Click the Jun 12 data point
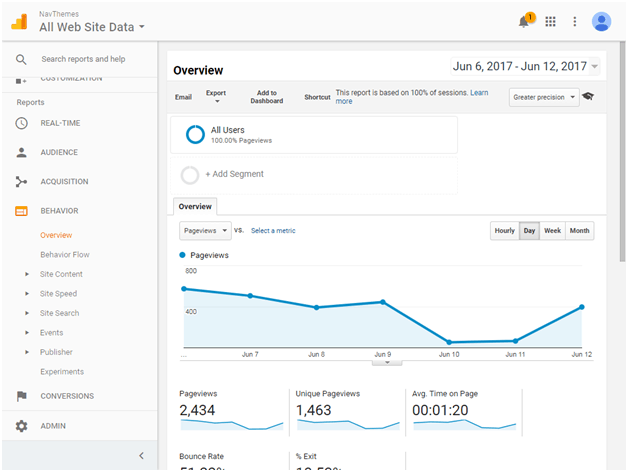Image resolution: width=628 pixels, height=472 pixels. (582, 307)
